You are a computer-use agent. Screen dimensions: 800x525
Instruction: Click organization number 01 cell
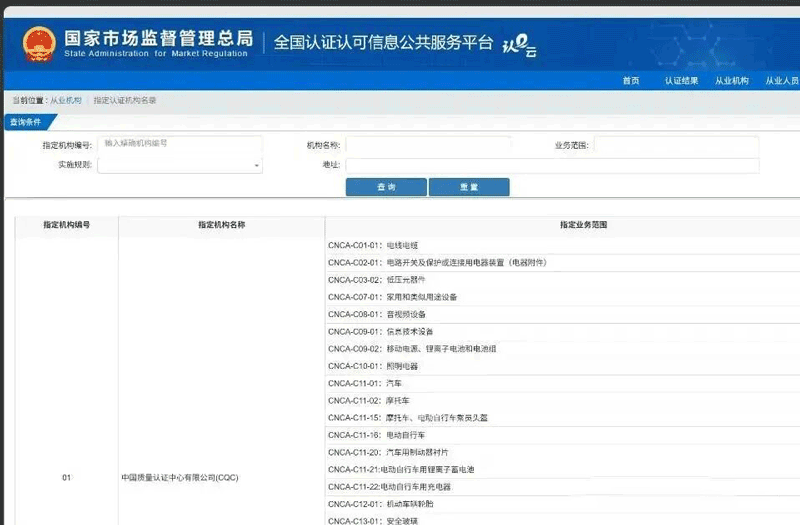[x=67, y=478]
